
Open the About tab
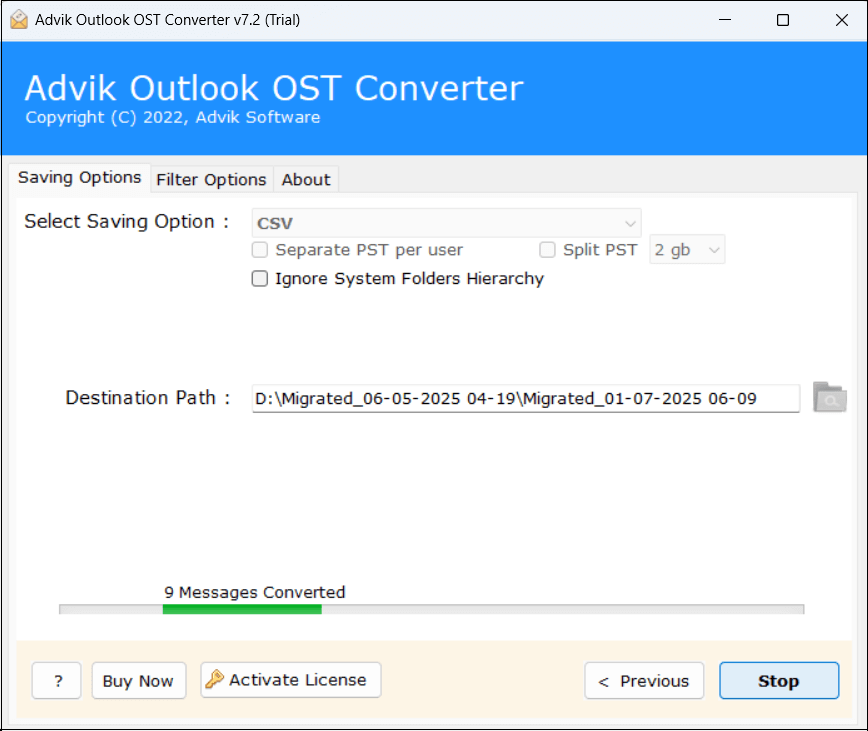click(306, 180)
